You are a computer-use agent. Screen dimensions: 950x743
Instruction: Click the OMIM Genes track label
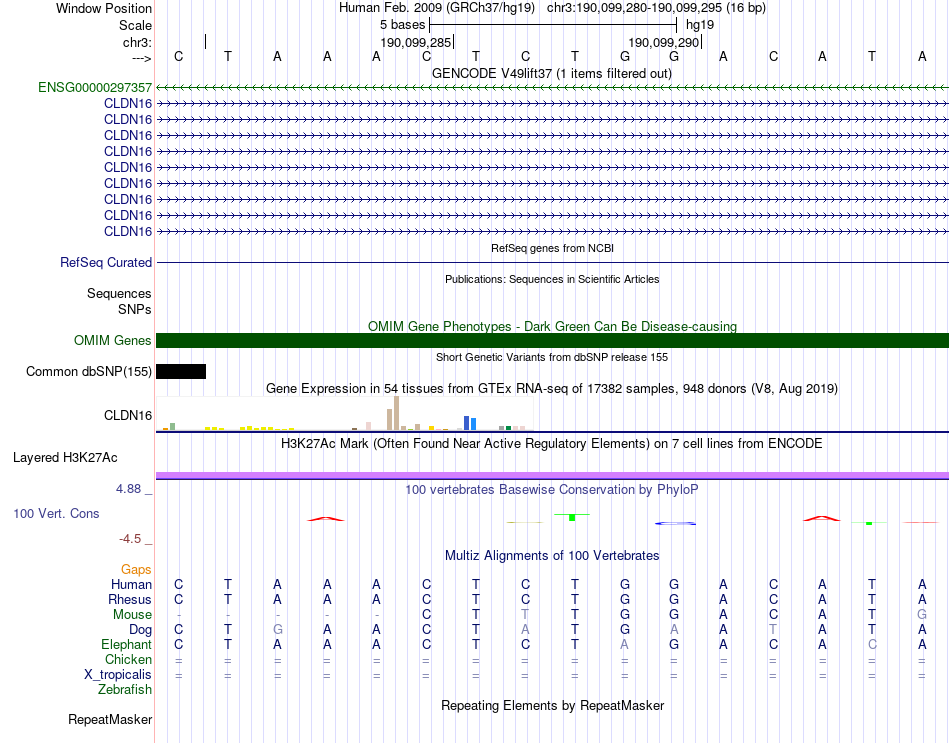point(113,341)
